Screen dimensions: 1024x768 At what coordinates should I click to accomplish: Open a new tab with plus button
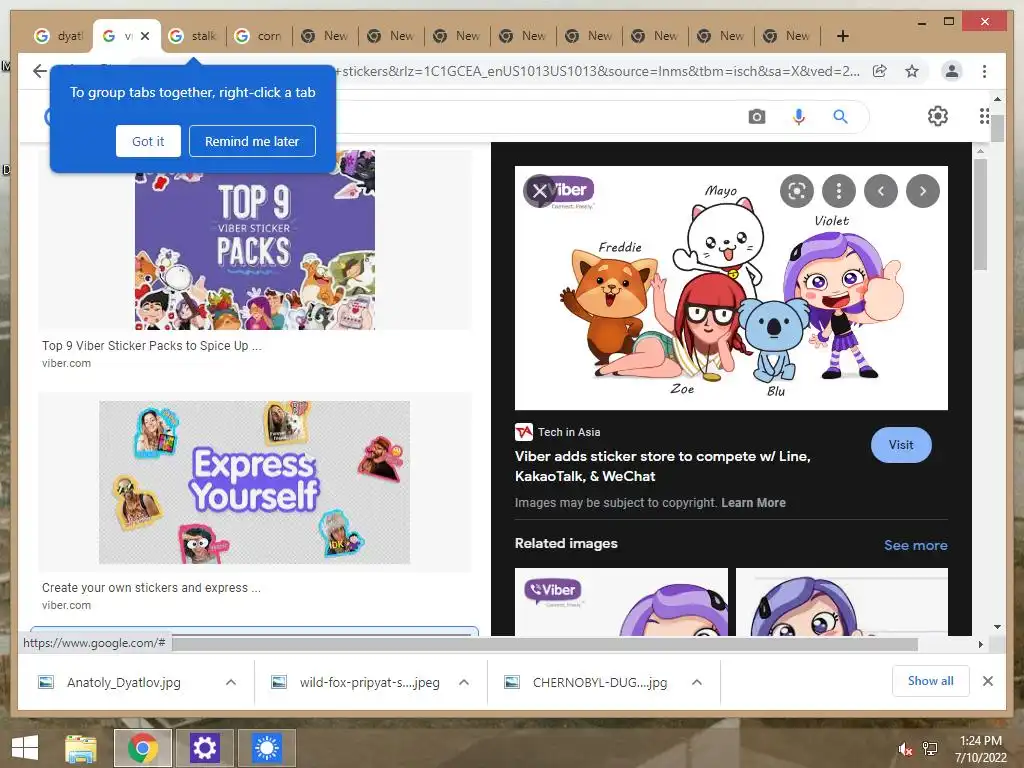(842, 36)
